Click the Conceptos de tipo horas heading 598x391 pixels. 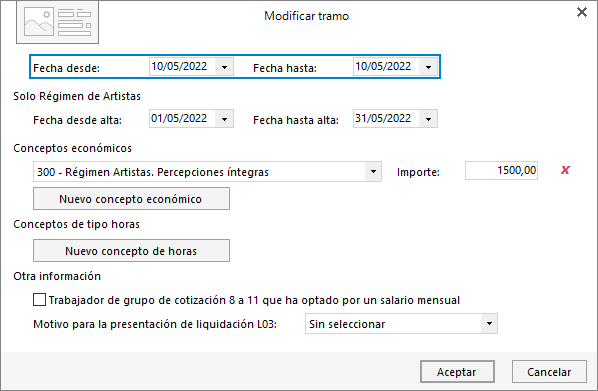click(77, 224)
